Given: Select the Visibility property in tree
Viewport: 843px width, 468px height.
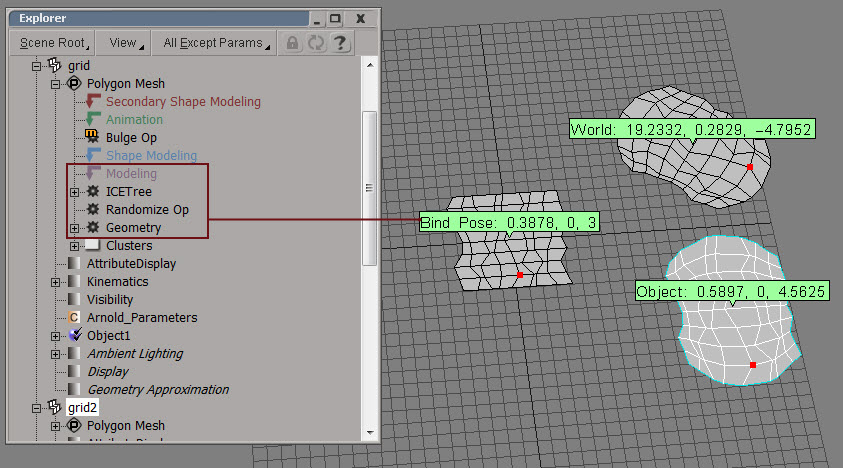Looking at the screenshot, I should pos(109,299).
